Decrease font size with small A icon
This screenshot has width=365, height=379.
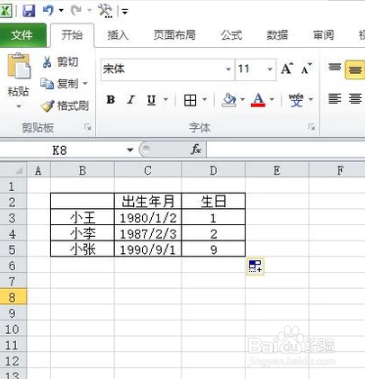[x=306, y=69]
